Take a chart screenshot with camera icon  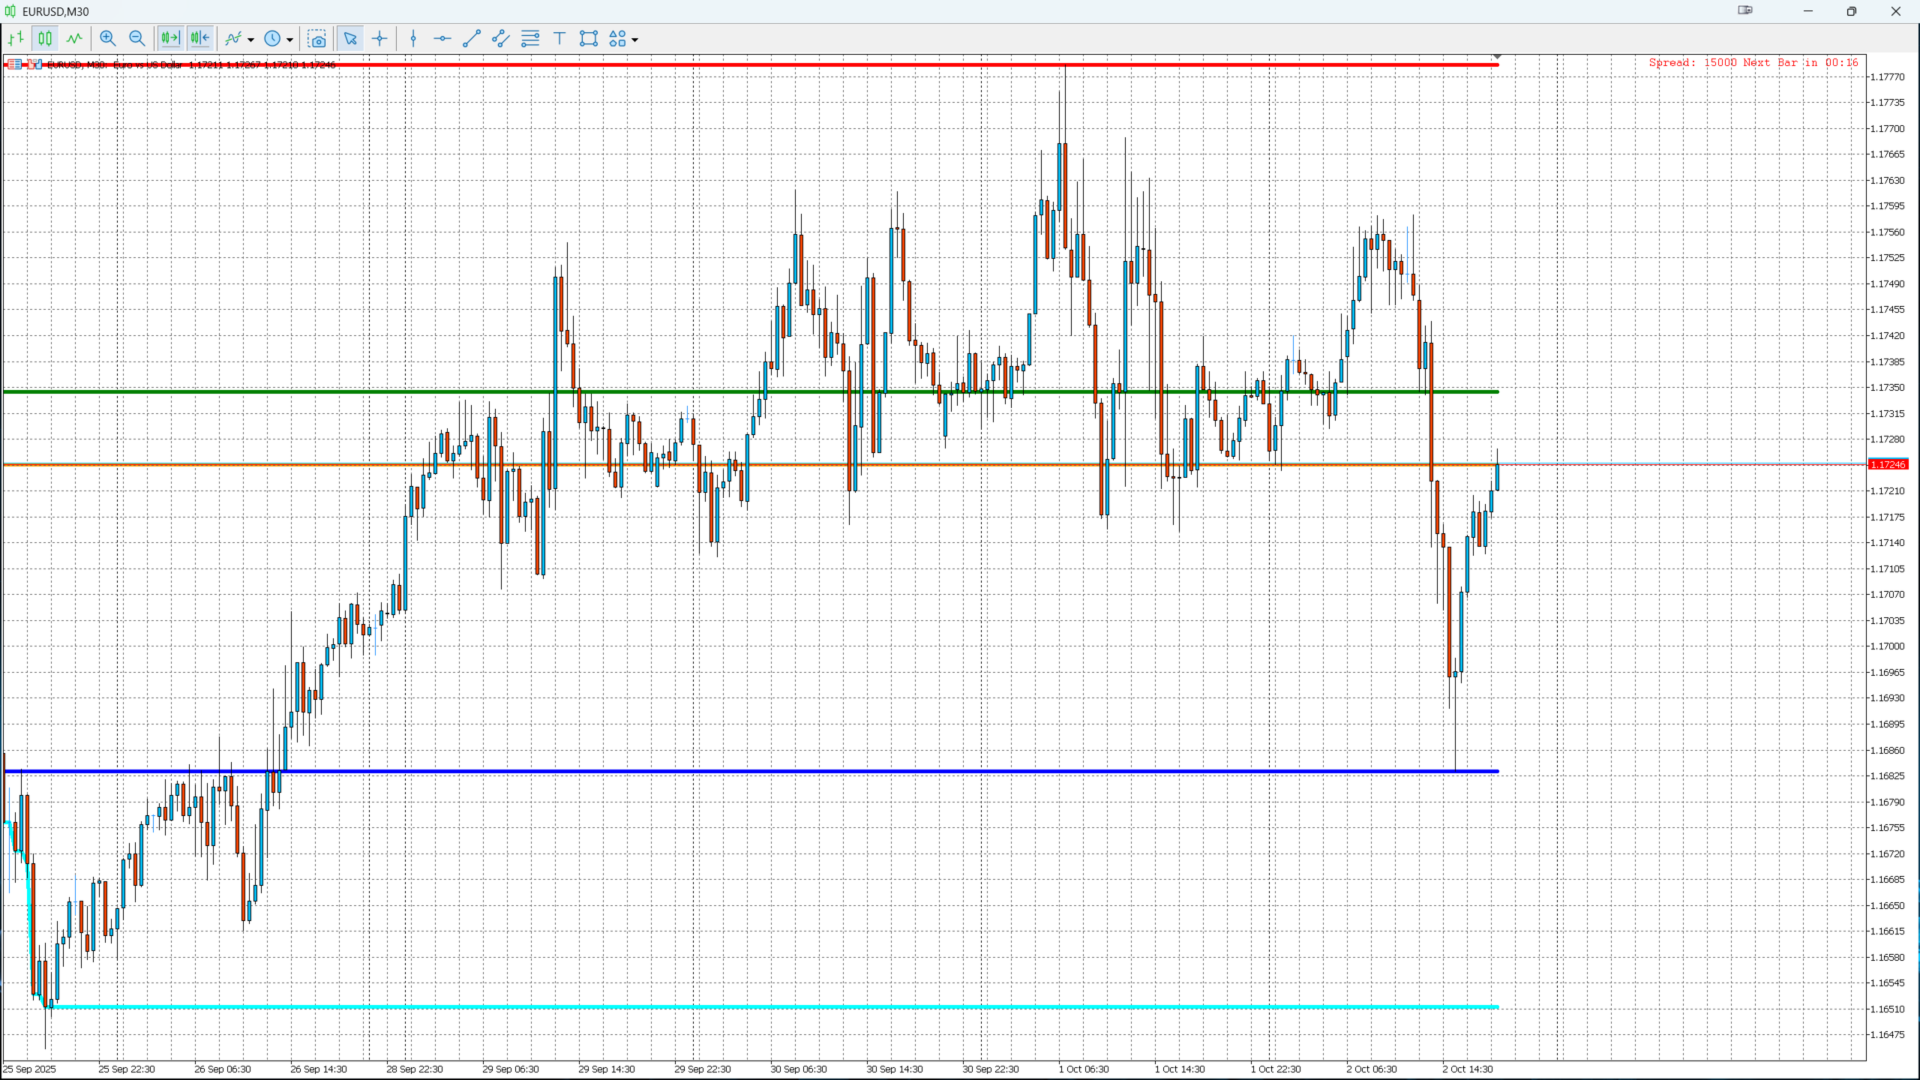[317, 39]
